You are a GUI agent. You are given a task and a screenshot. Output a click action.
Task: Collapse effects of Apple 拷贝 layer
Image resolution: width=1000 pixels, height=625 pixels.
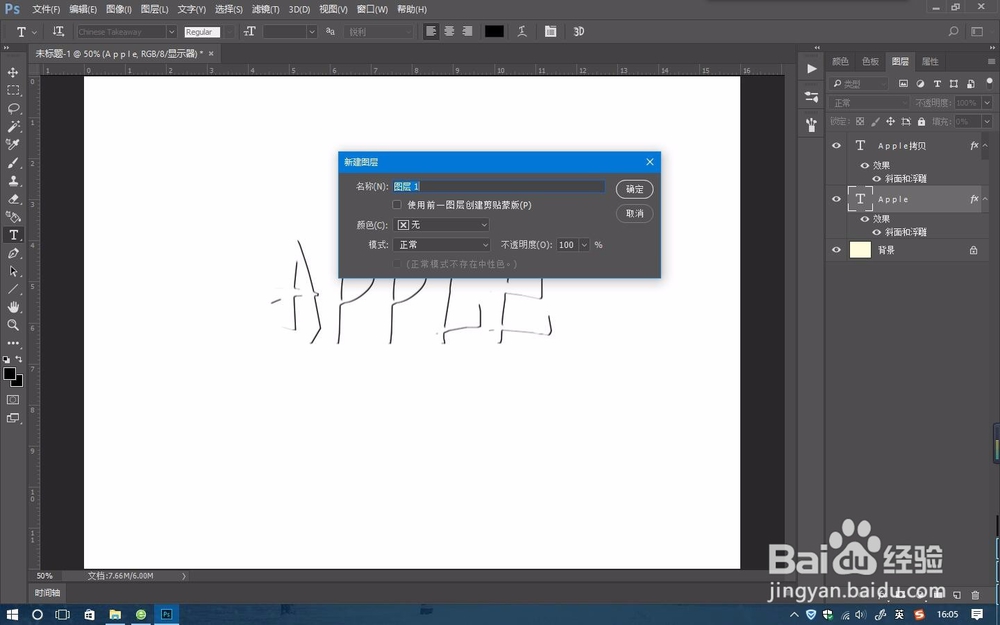pyautogui.click(x=985, y=145)
